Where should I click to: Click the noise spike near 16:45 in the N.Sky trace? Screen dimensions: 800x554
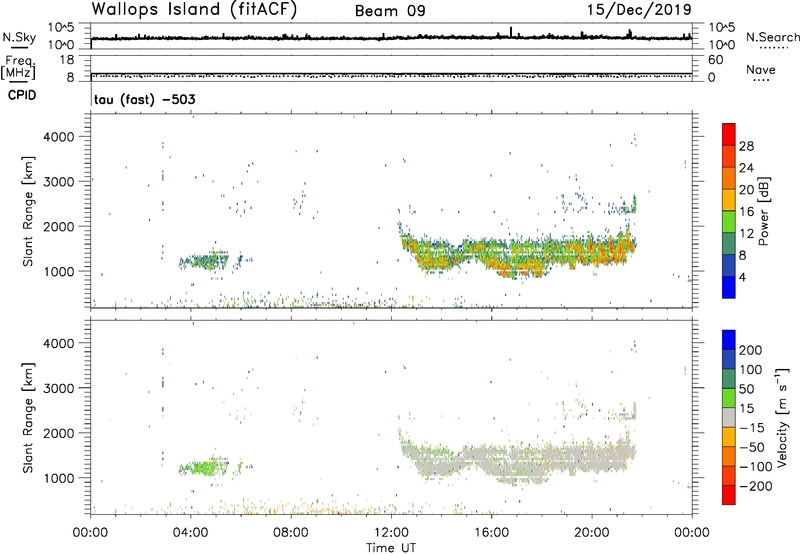pos(511,32)
